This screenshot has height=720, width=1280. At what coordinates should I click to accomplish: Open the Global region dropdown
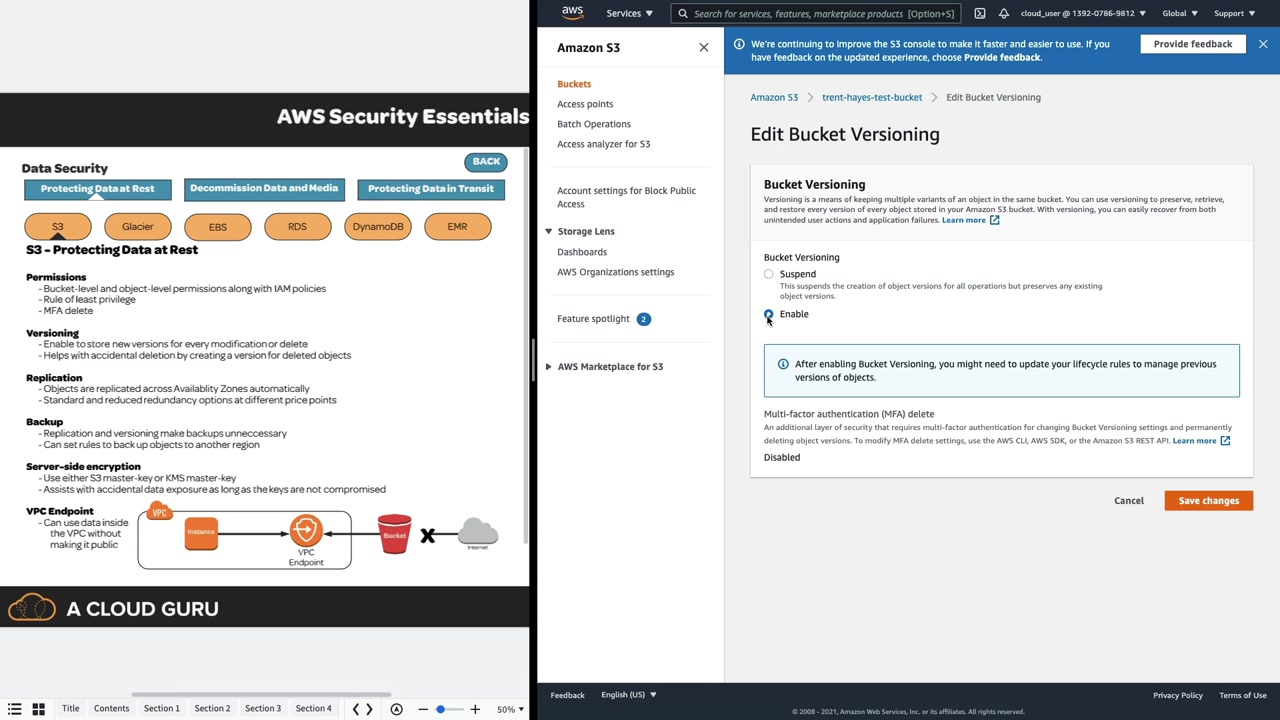[1180, 13]
